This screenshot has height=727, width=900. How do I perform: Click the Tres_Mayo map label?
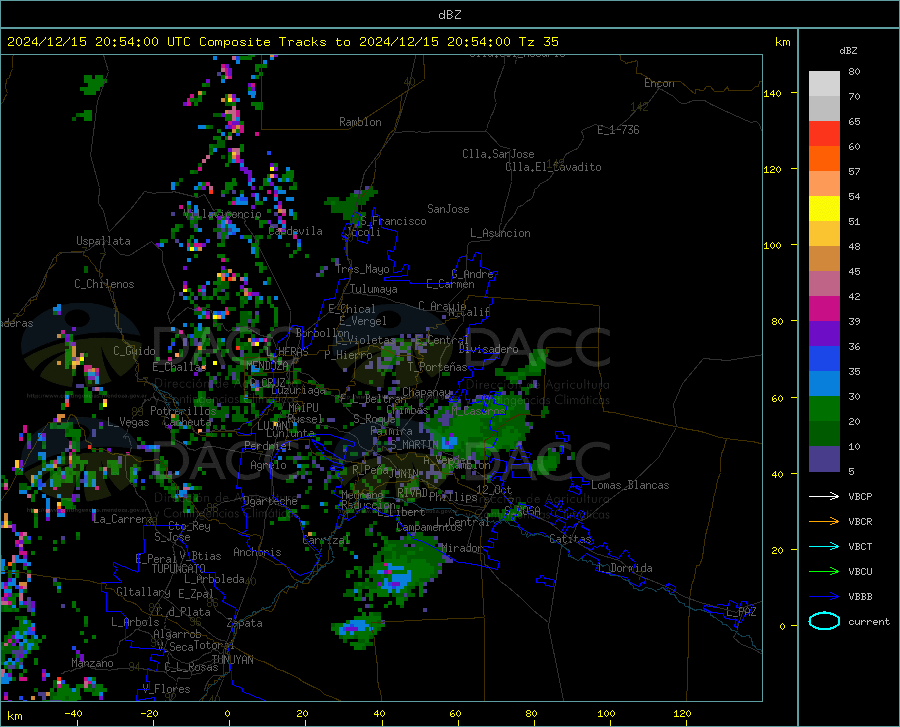pos(363,269)
